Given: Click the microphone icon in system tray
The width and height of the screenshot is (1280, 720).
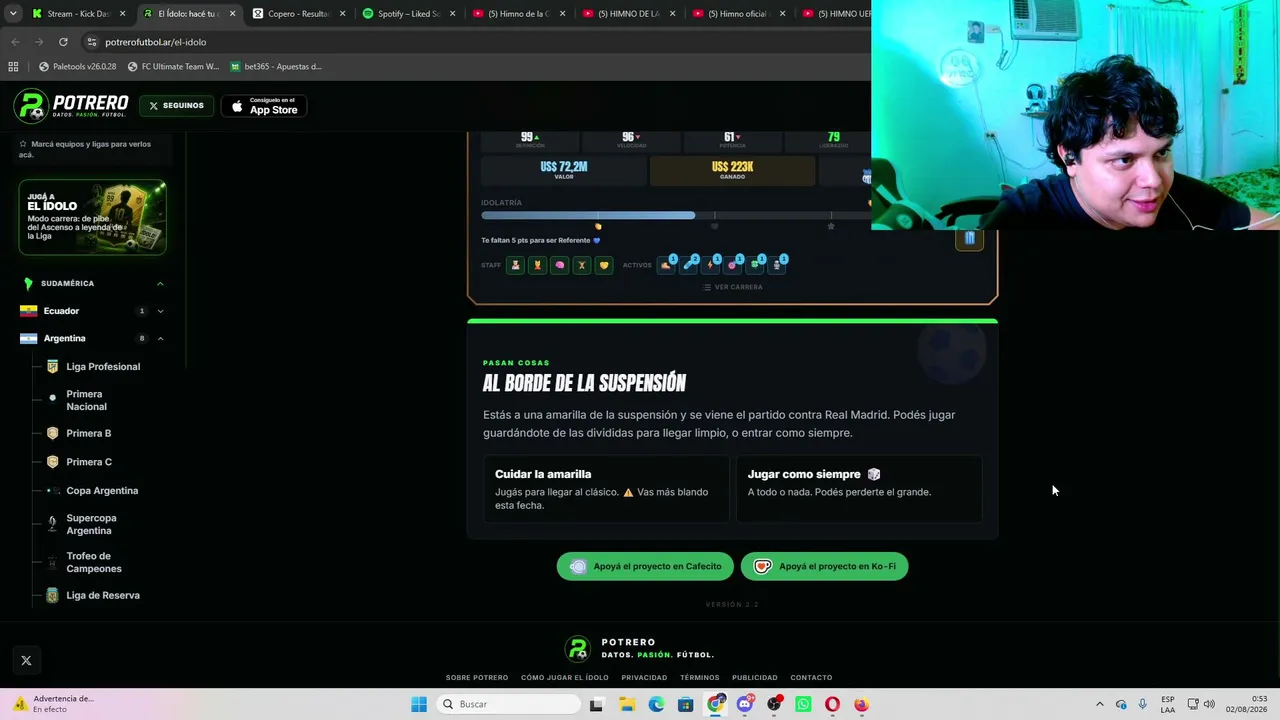Looking at the screenshot, I should pos(1142,704).
